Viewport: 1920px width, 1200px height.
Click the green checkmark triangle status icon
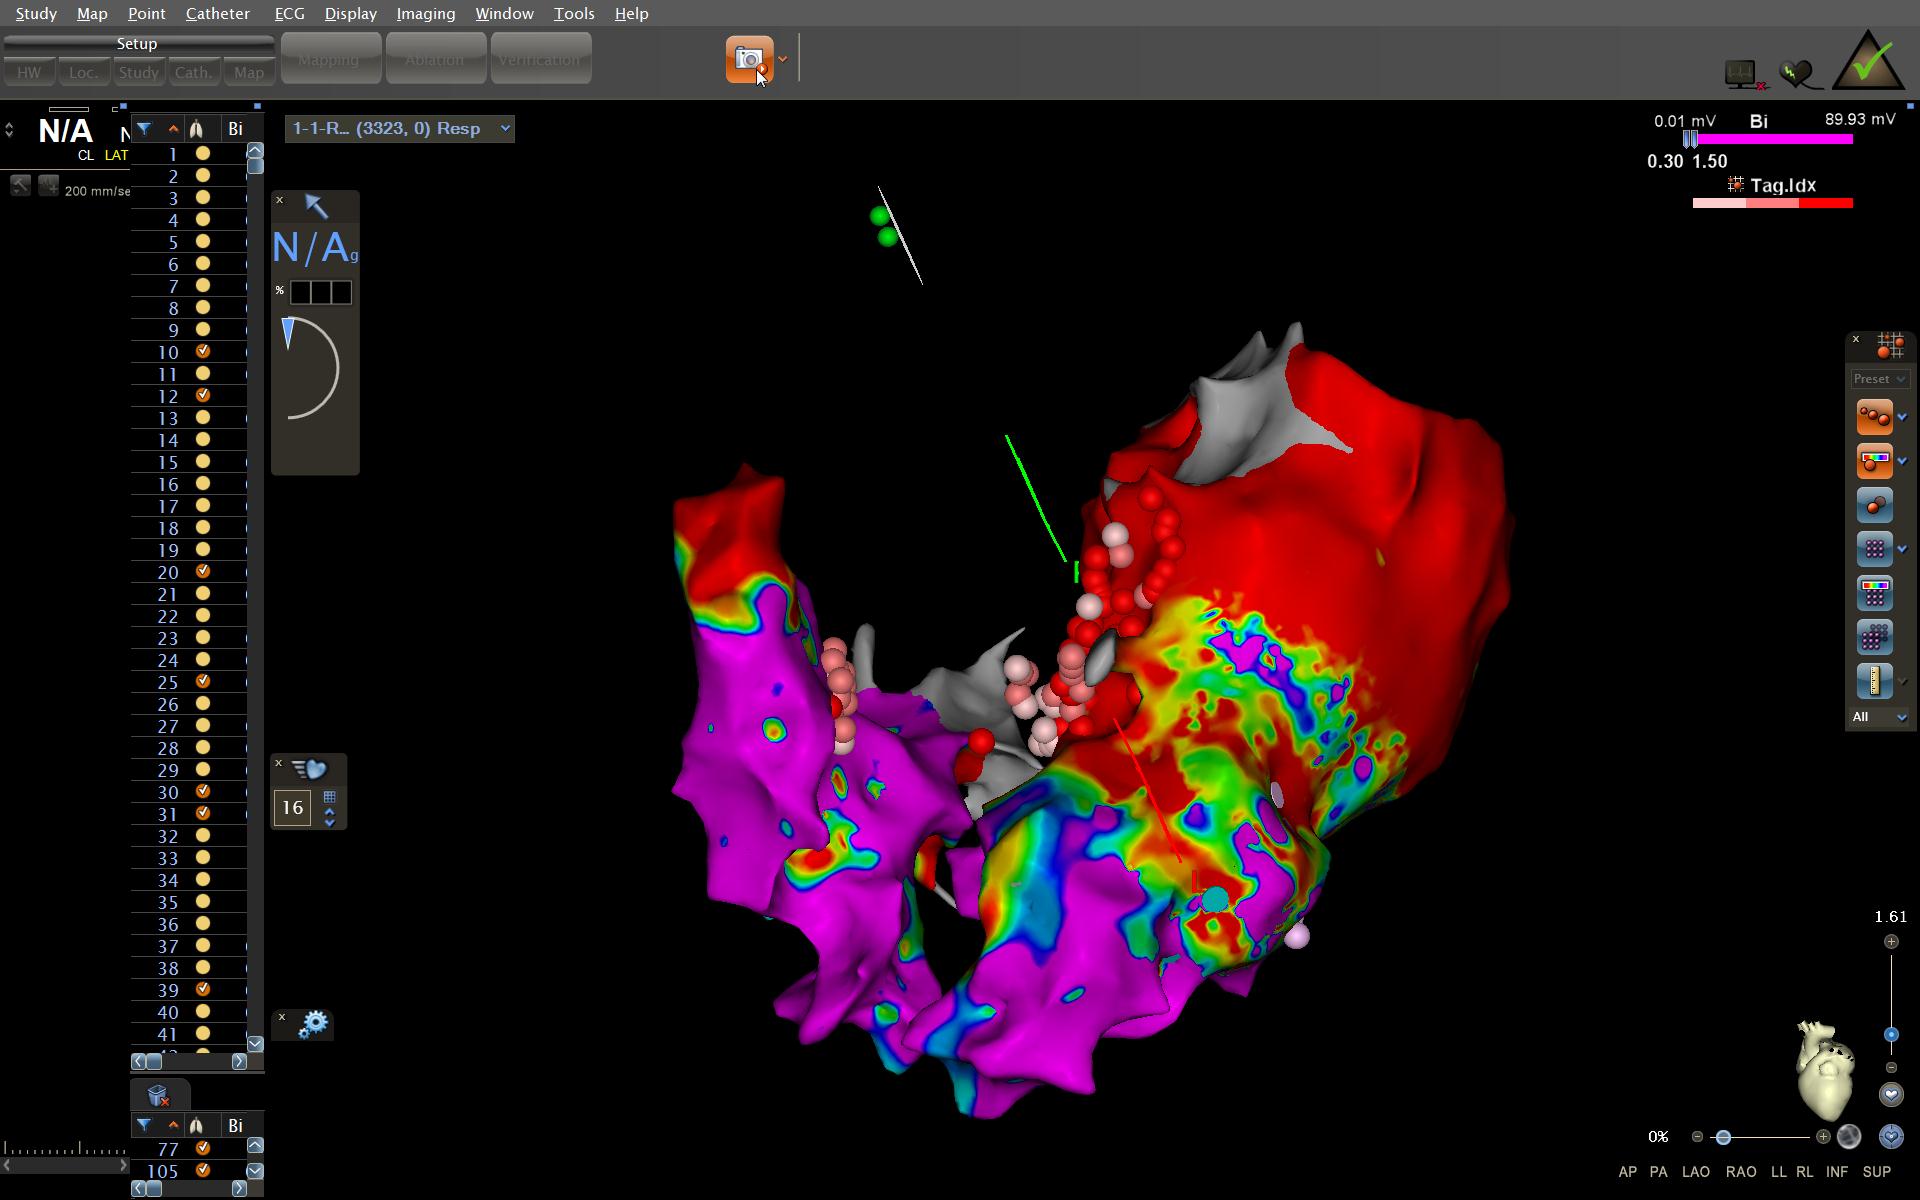pos(1867,62)
